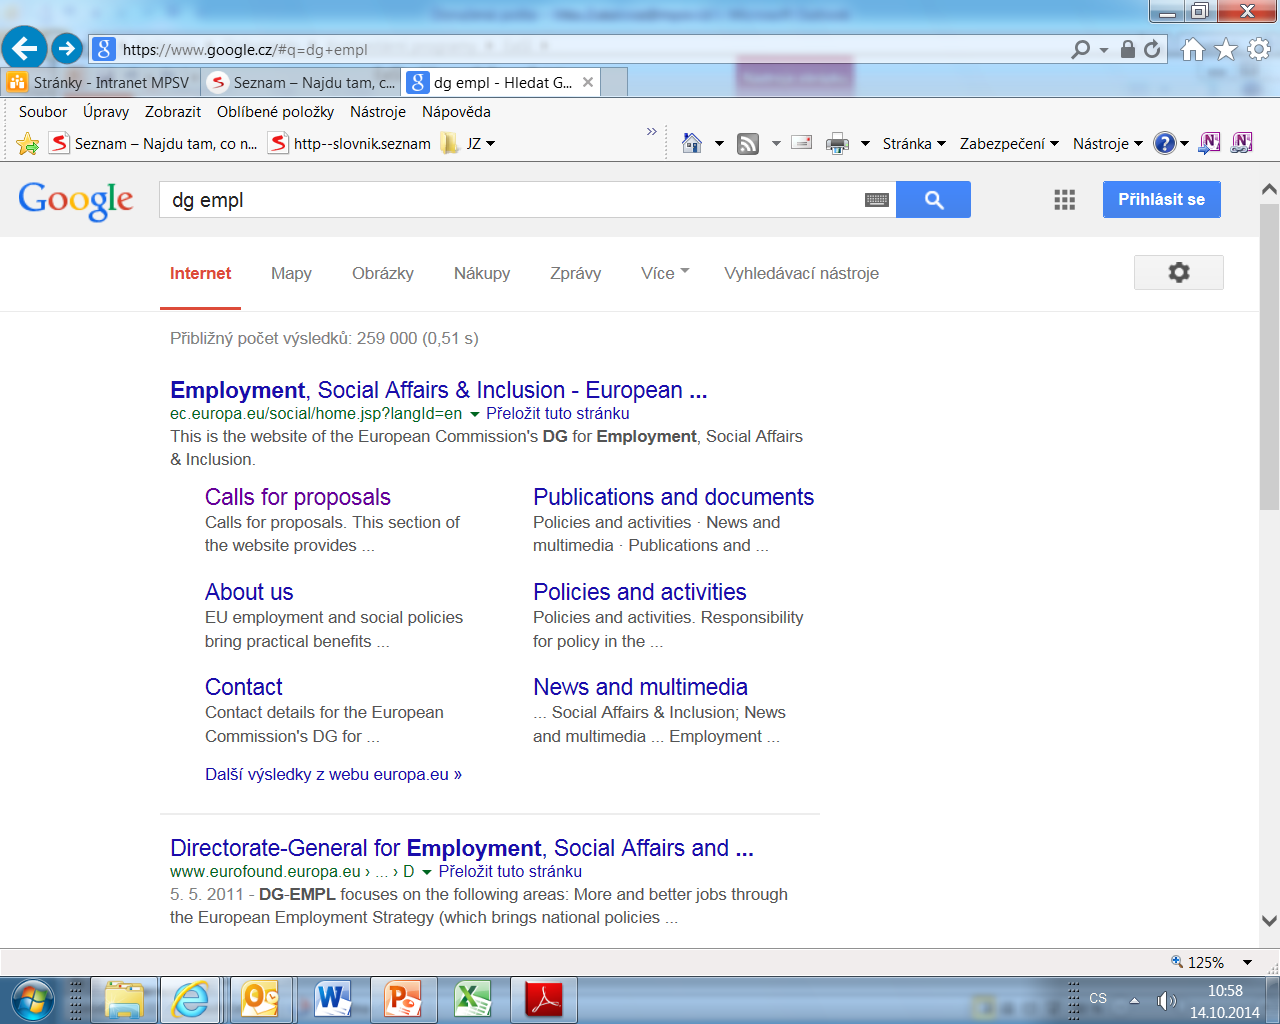Click the Help question mark icon
1280x1024 pixels.
click(x=1164, y=143)
